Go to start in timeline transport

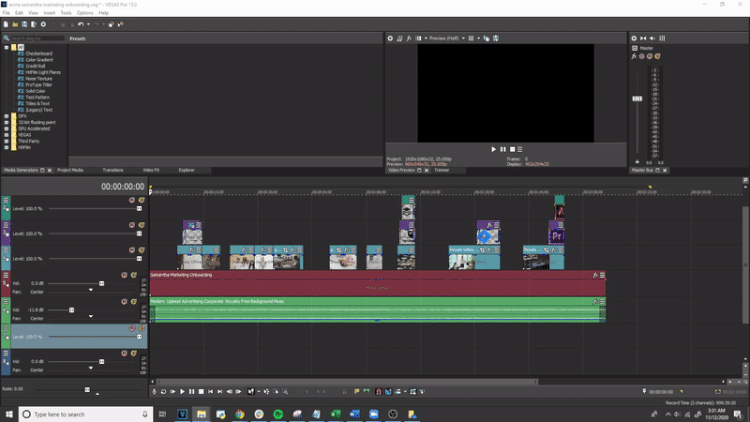pos(210,392)
